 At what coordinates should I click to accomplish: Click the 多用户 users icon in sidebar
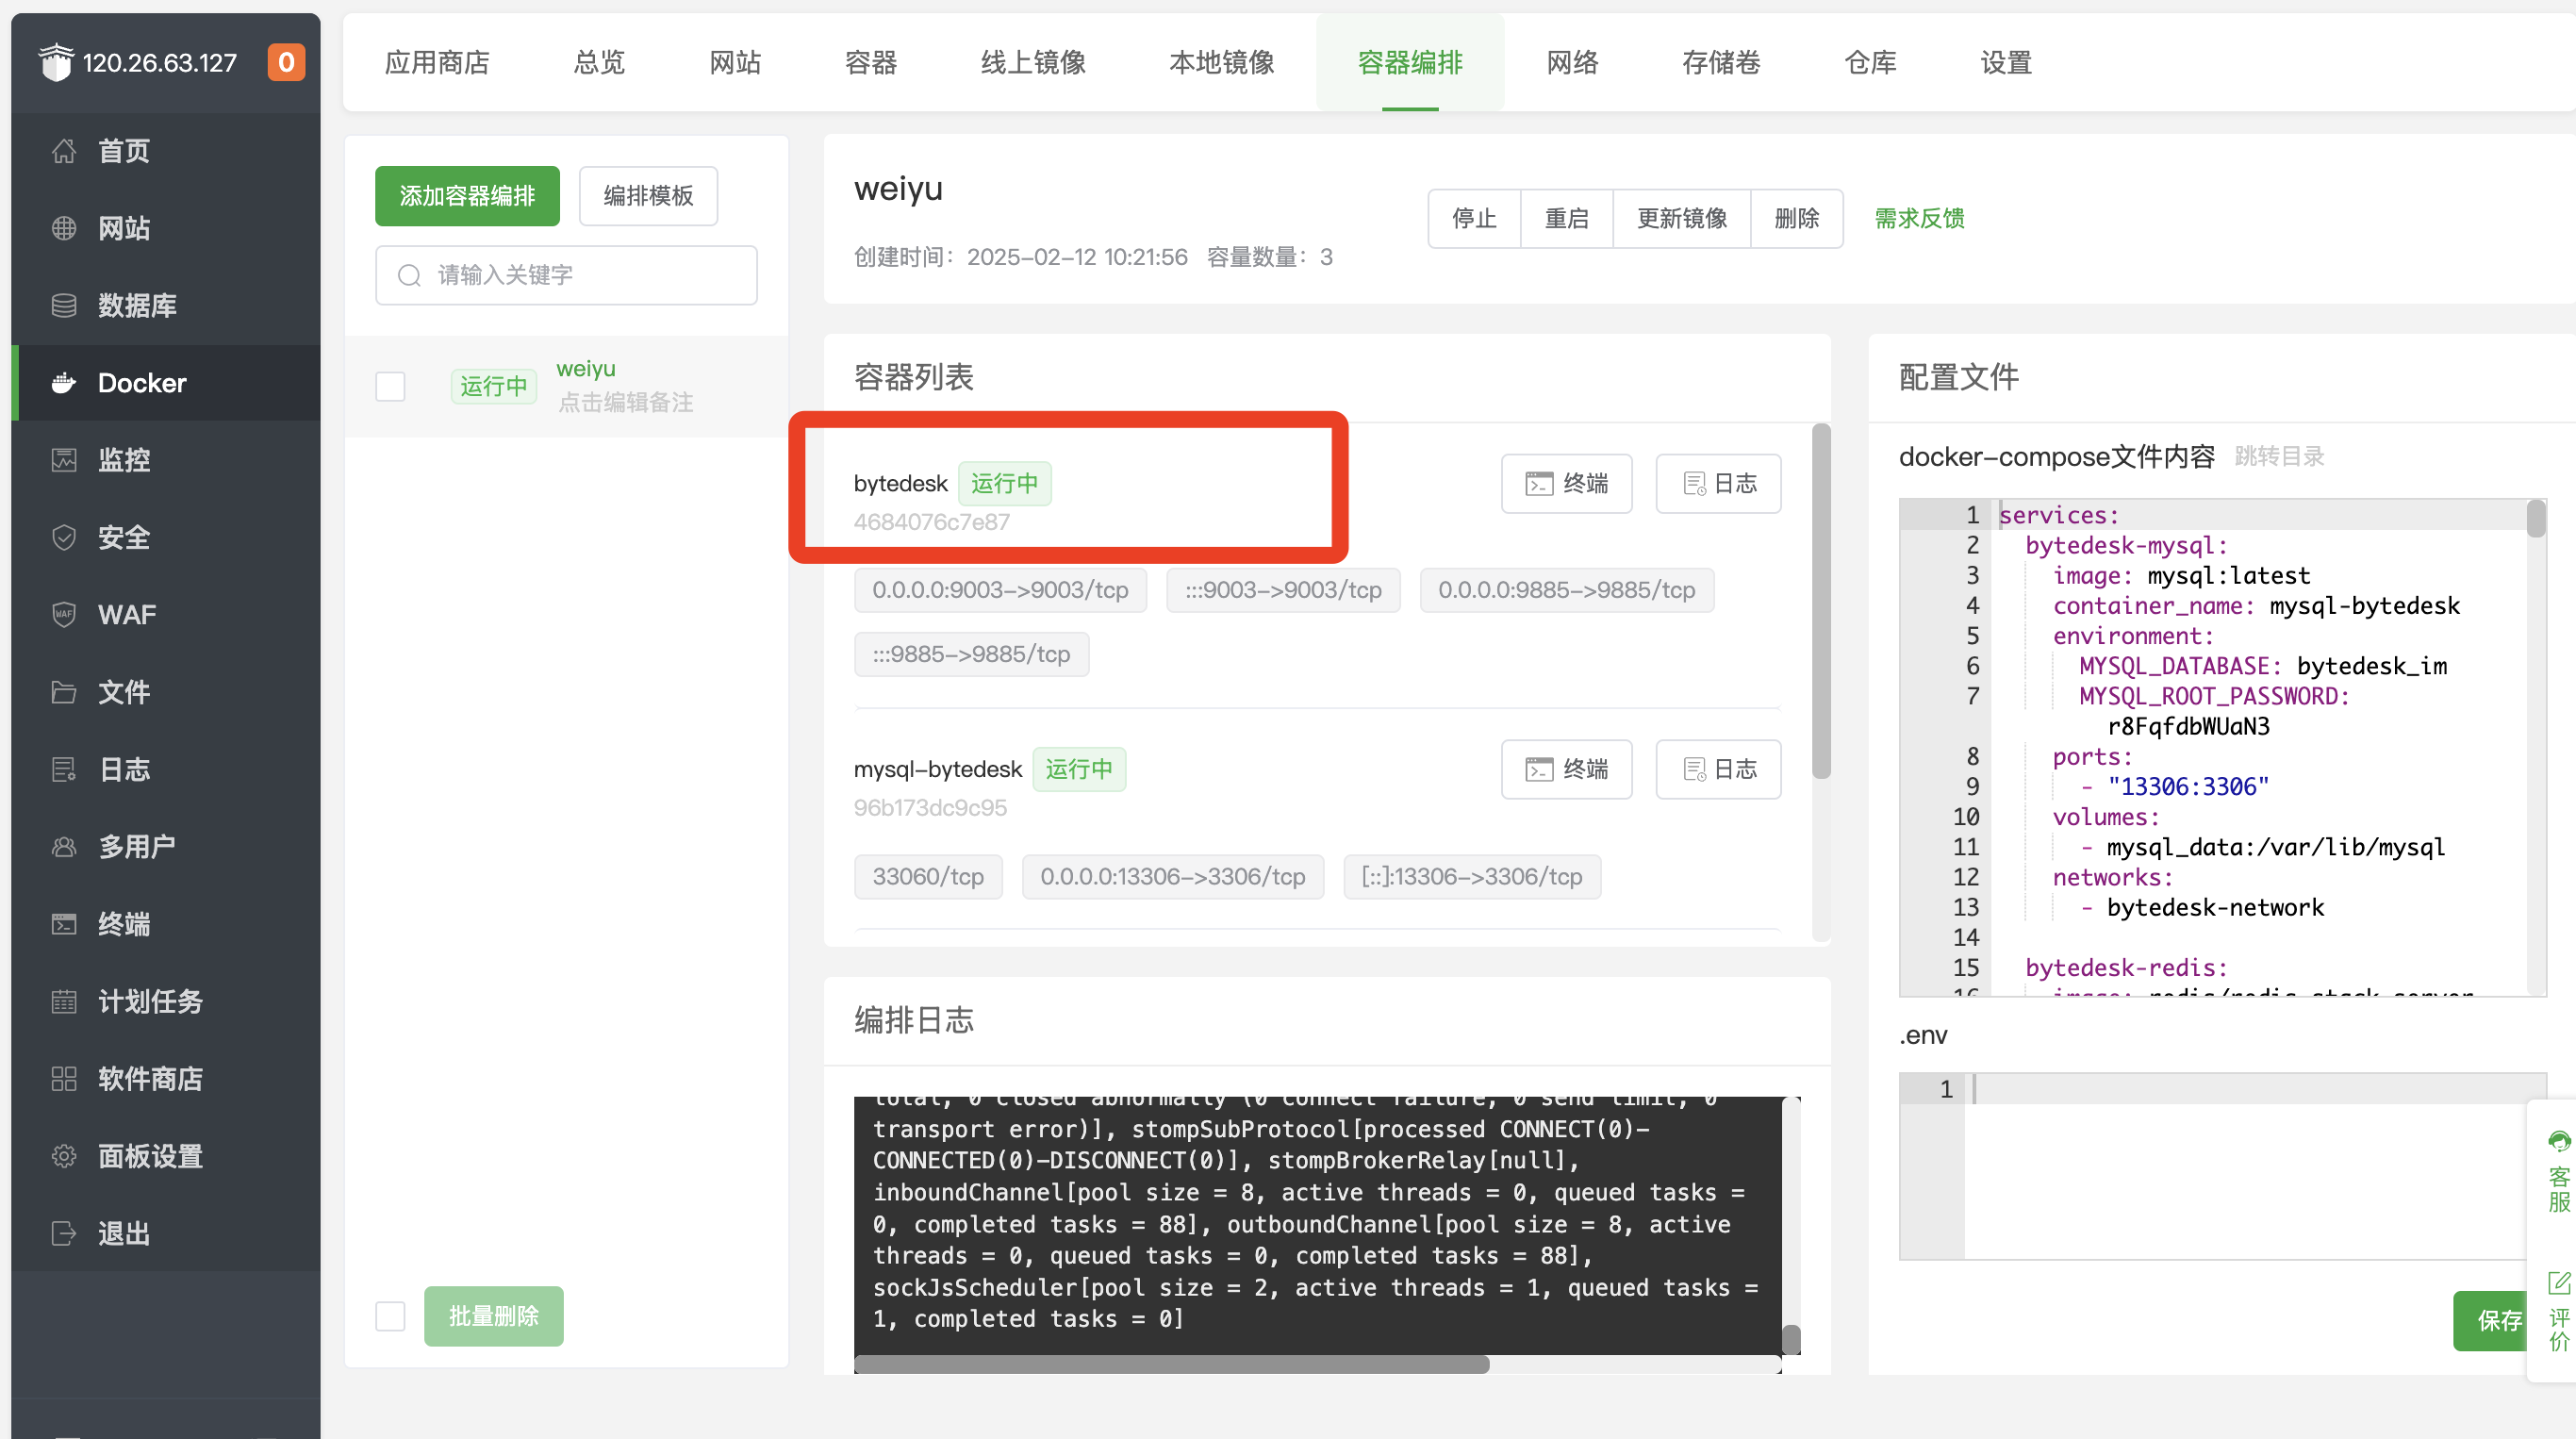point(64,846)
